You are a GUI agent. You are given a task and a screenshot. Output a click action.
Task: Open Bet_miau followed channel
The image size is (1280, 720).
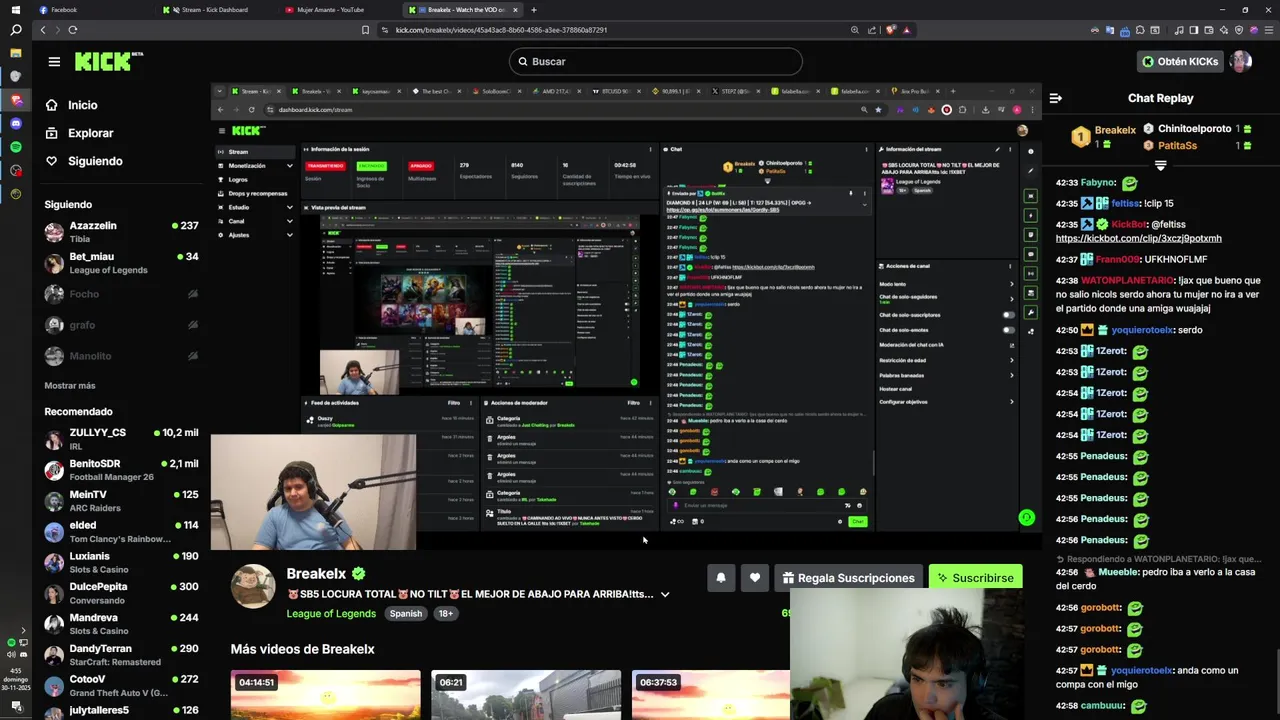point(122,263)
